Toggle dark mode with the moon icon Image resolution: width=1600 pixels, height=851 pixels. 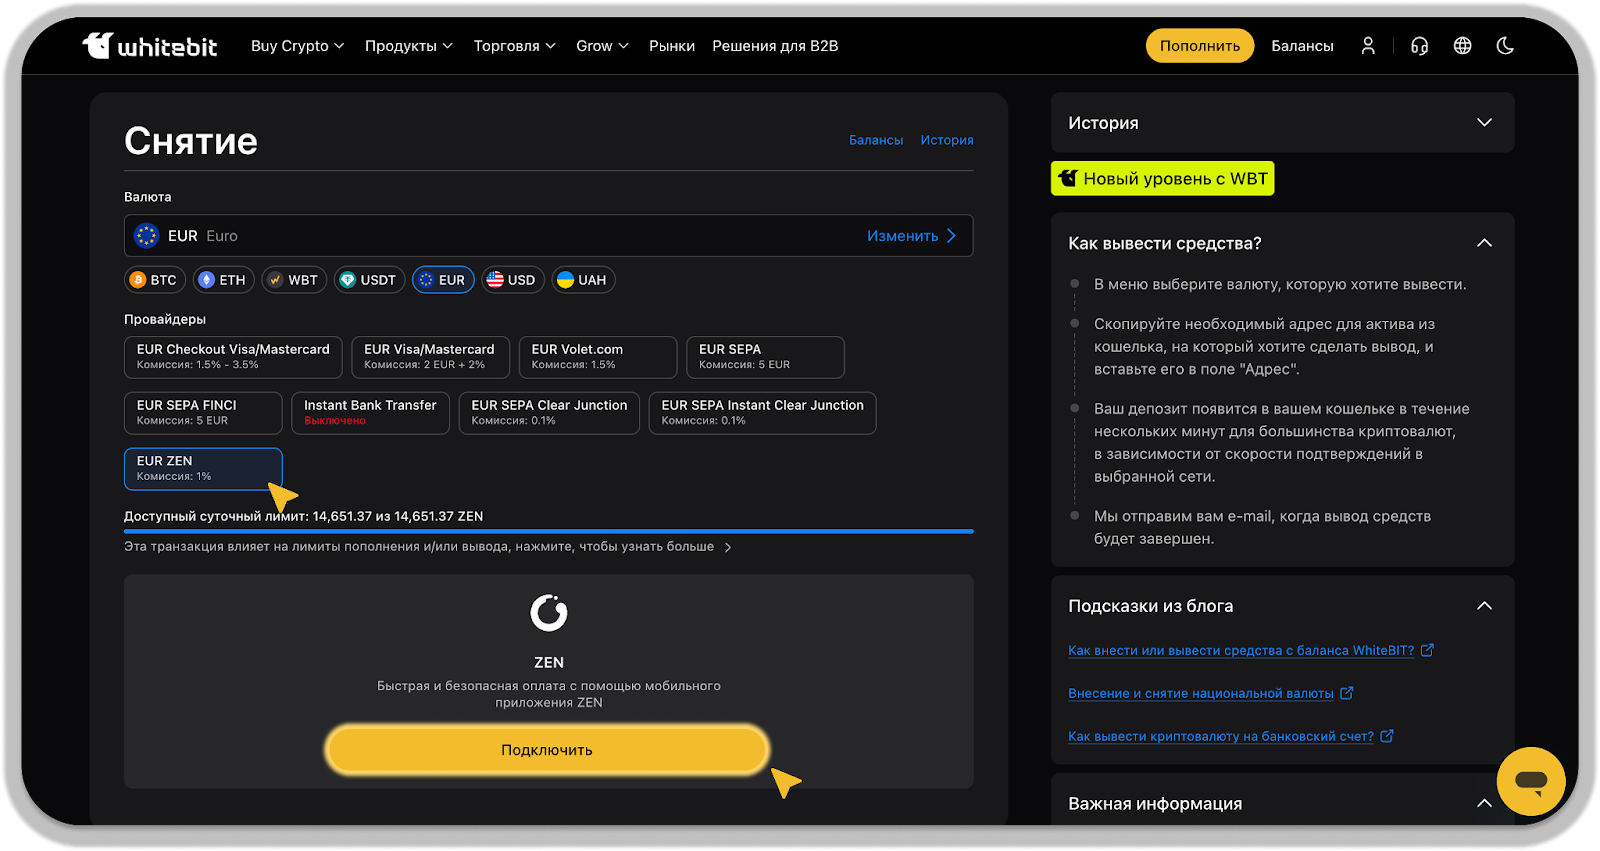tap(1505, 46)
